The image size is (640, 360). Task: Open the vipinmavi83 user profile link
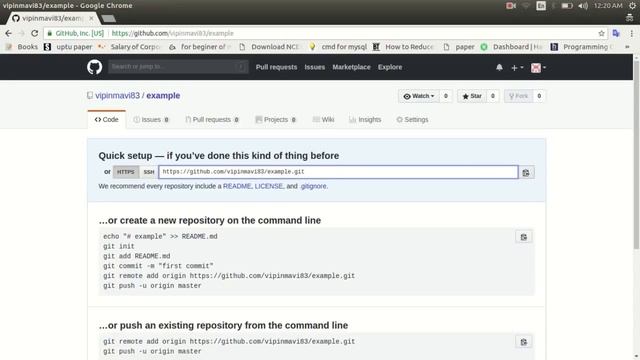click(x=118, y=96)
